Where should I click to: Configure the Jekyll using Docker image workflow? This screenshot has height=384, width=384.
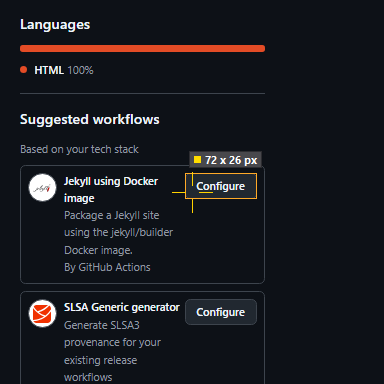(221, 186)
